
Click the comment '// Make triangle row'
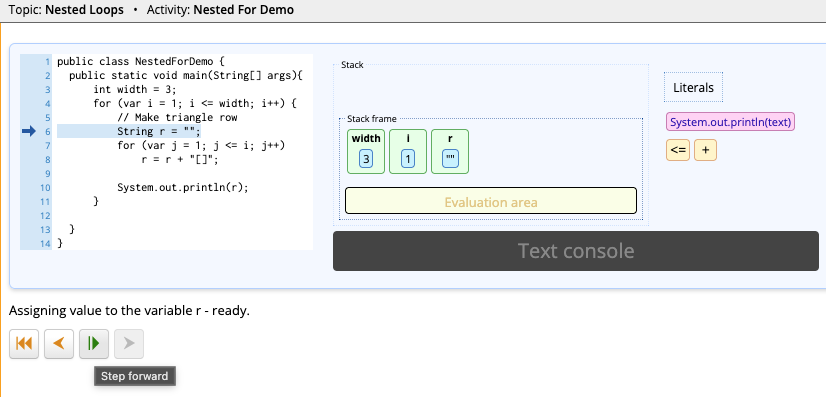click(x=177, y=117)
